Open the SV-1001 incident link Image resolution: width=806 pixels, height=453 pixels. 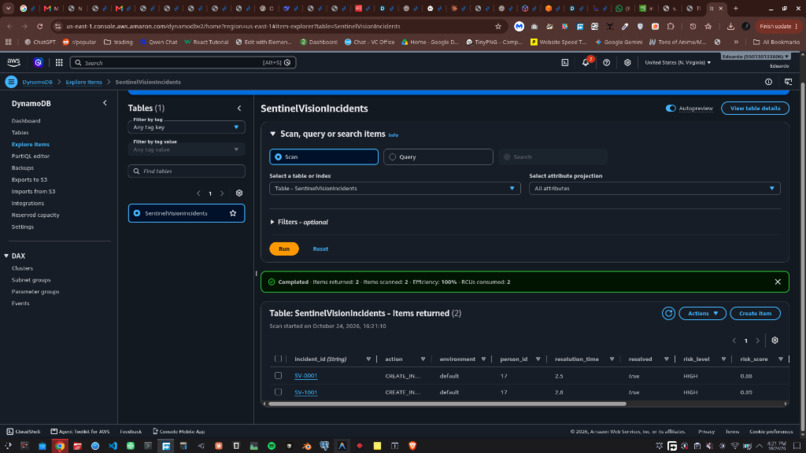tap(306, 392)
